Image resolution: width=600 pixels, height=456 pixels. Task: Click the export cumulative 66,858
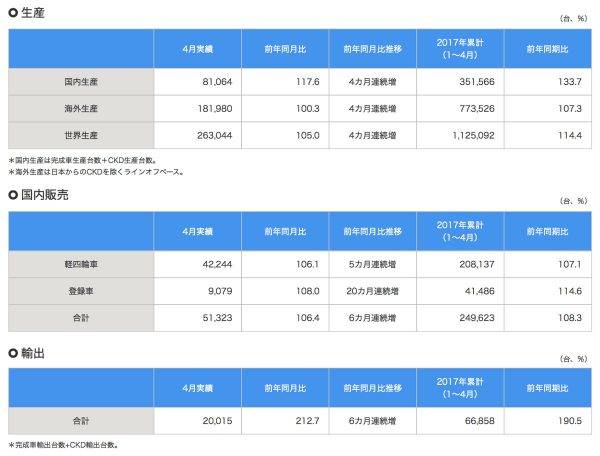pyautogui.click(x=480, y=421)
